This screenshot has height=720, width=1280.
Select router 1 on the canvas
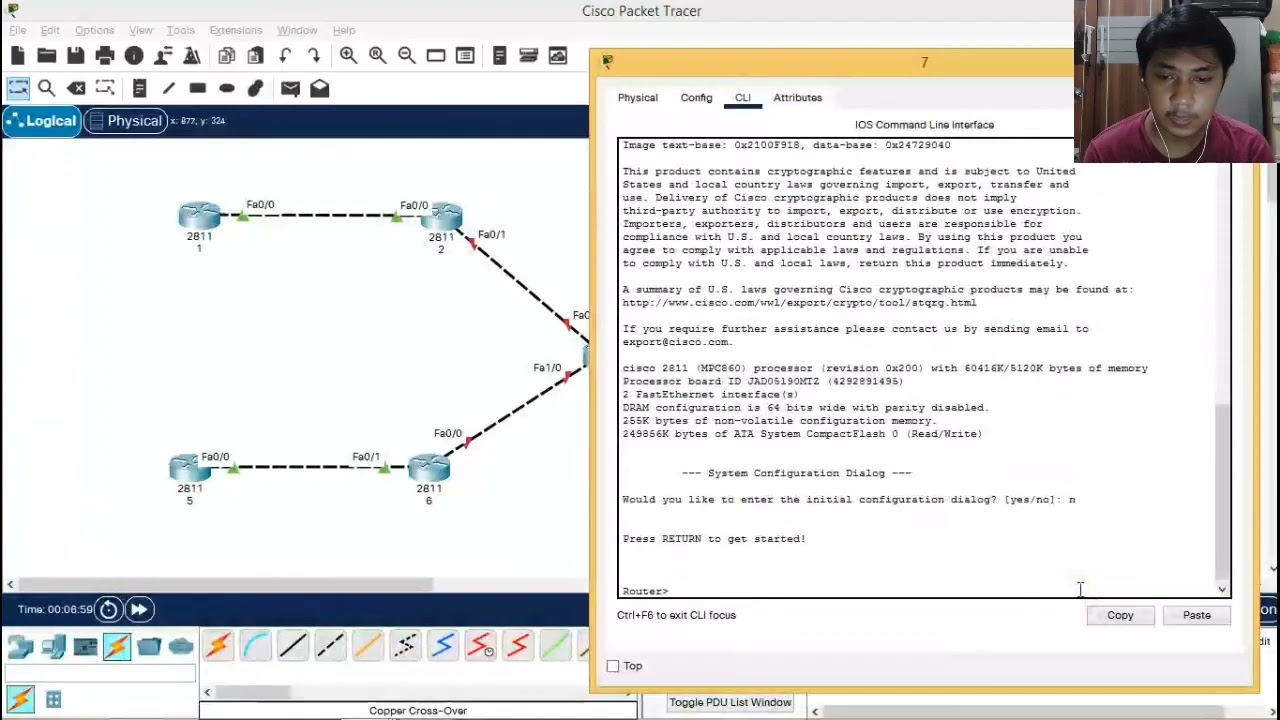tap(199, 215)
